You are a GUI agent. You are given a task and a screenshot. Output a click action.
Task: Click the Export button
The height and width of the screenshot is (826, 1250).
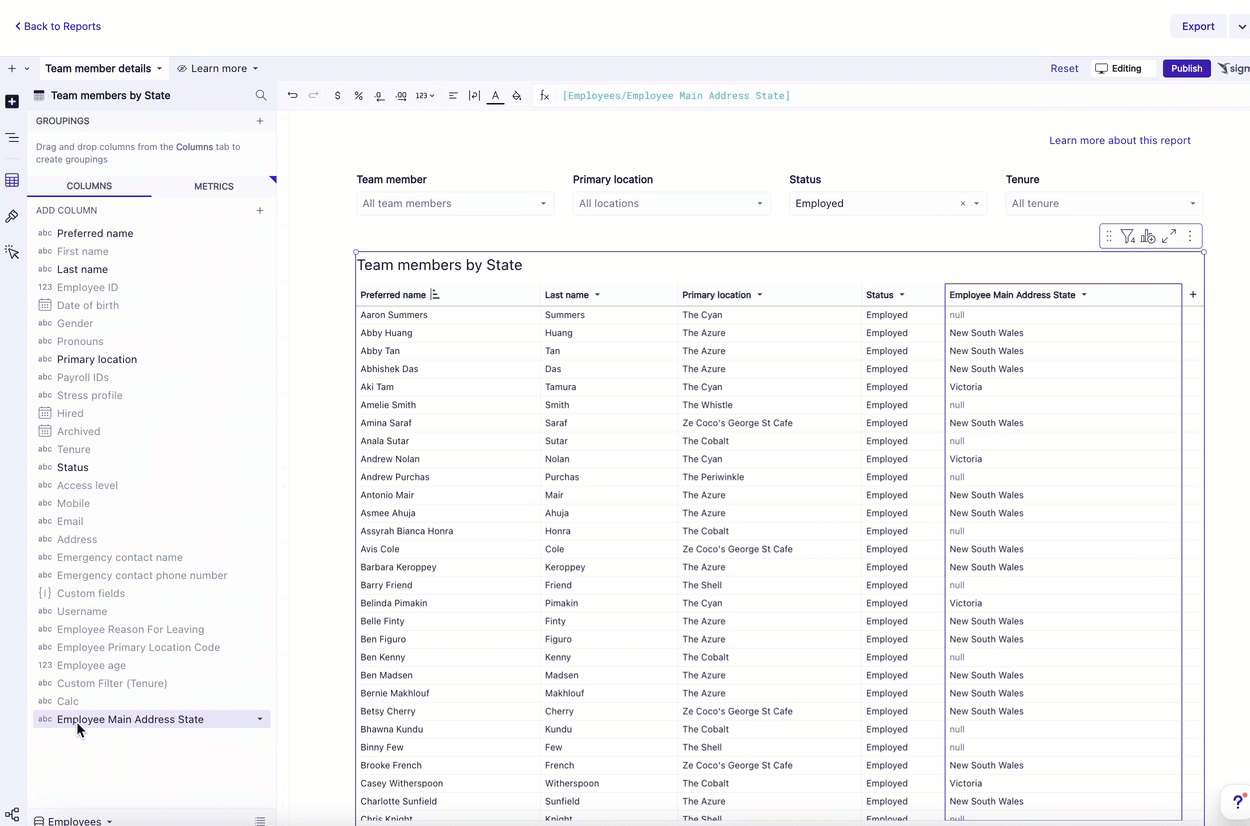pyautogui.click(x=1198, y=27)
